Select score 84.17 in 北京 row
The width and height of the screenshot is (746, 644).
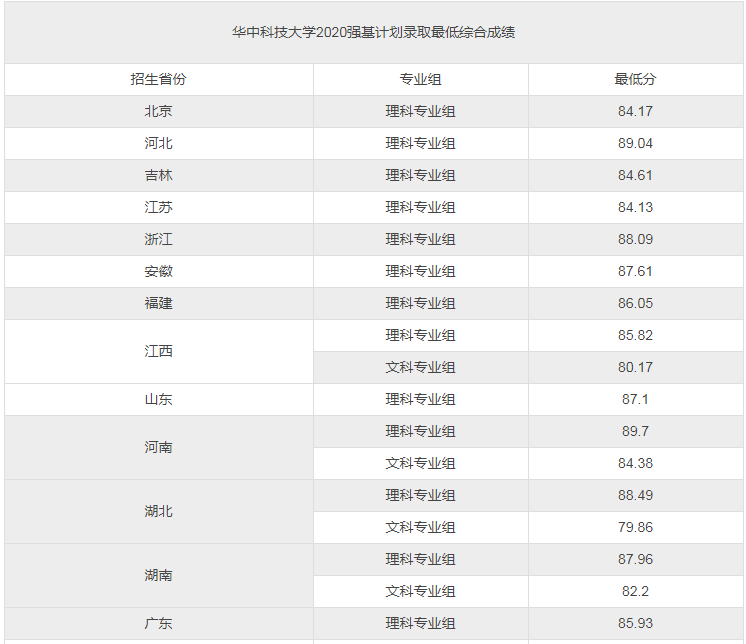coord(635,111)
